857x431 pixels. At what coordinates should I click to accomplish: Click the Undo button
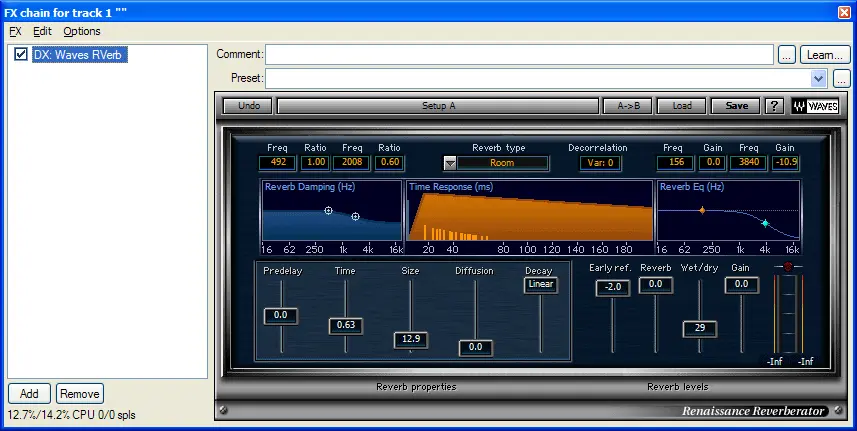pos(249,106)
